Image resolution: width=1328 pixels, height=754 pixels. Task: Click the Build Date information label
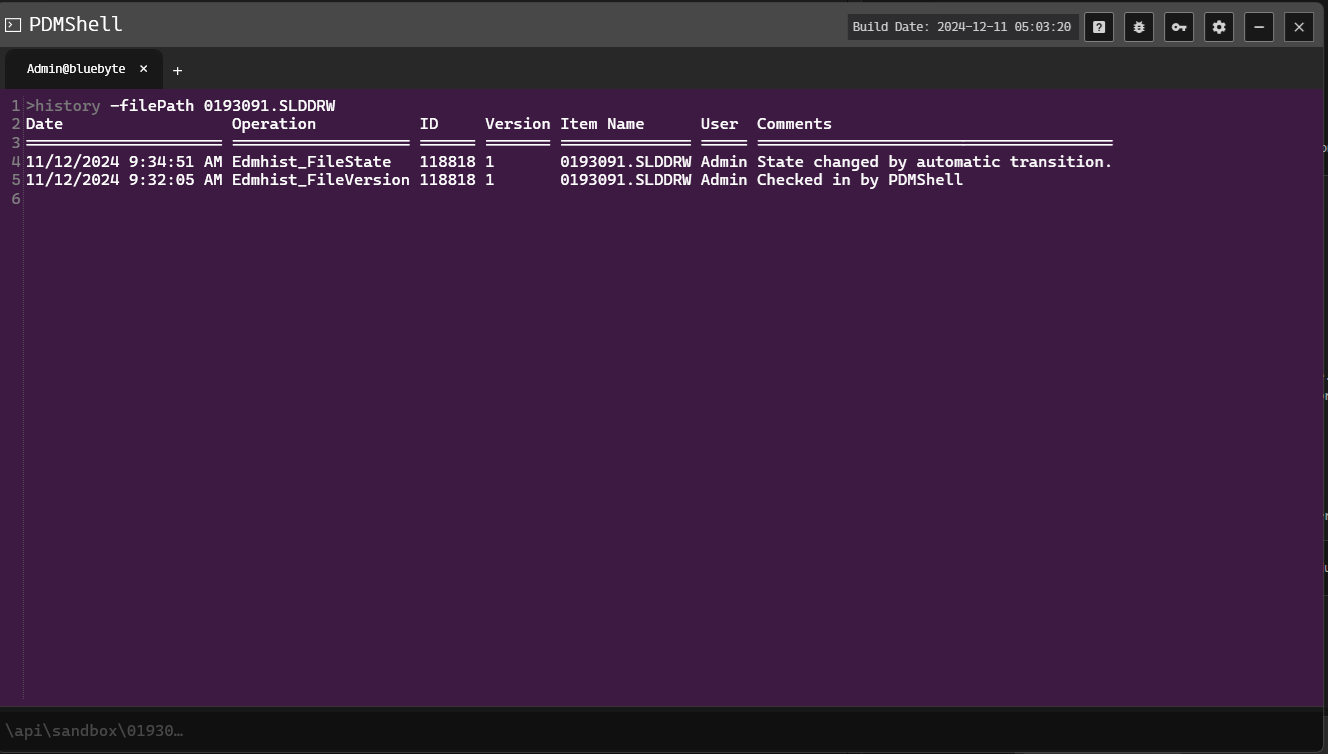tap(961, 27)
